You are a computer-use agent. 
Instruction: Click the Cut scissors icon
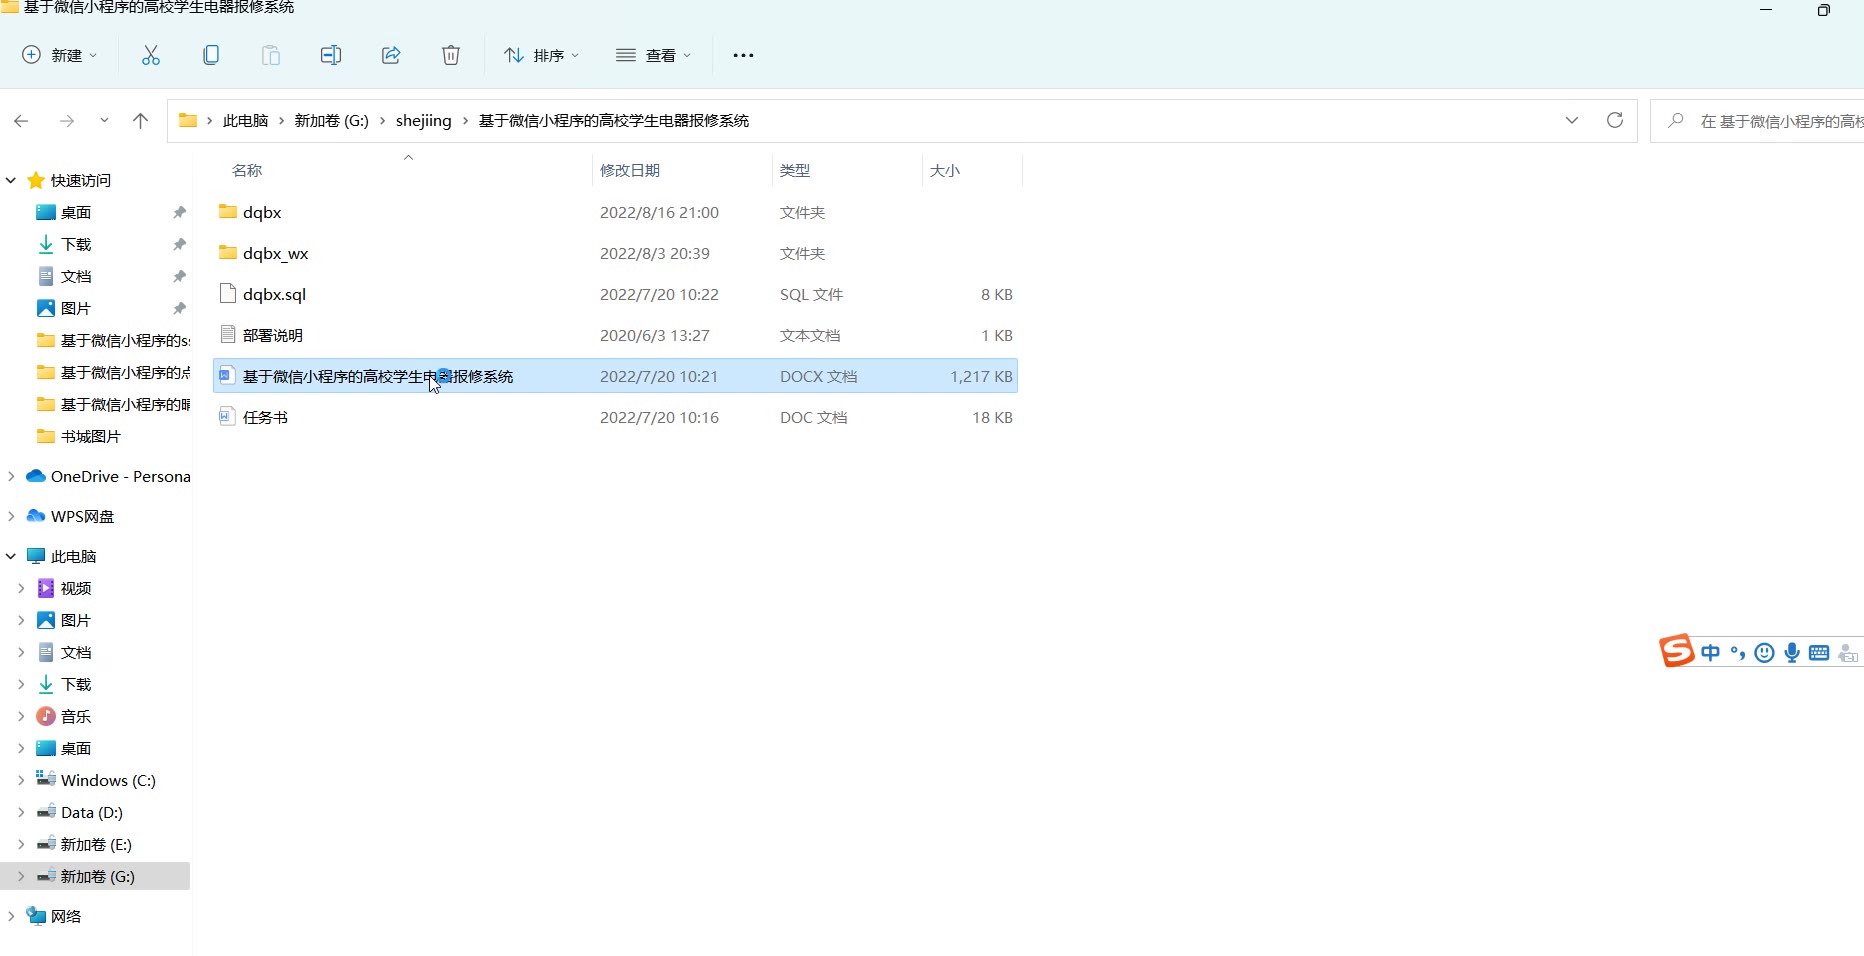151,55
